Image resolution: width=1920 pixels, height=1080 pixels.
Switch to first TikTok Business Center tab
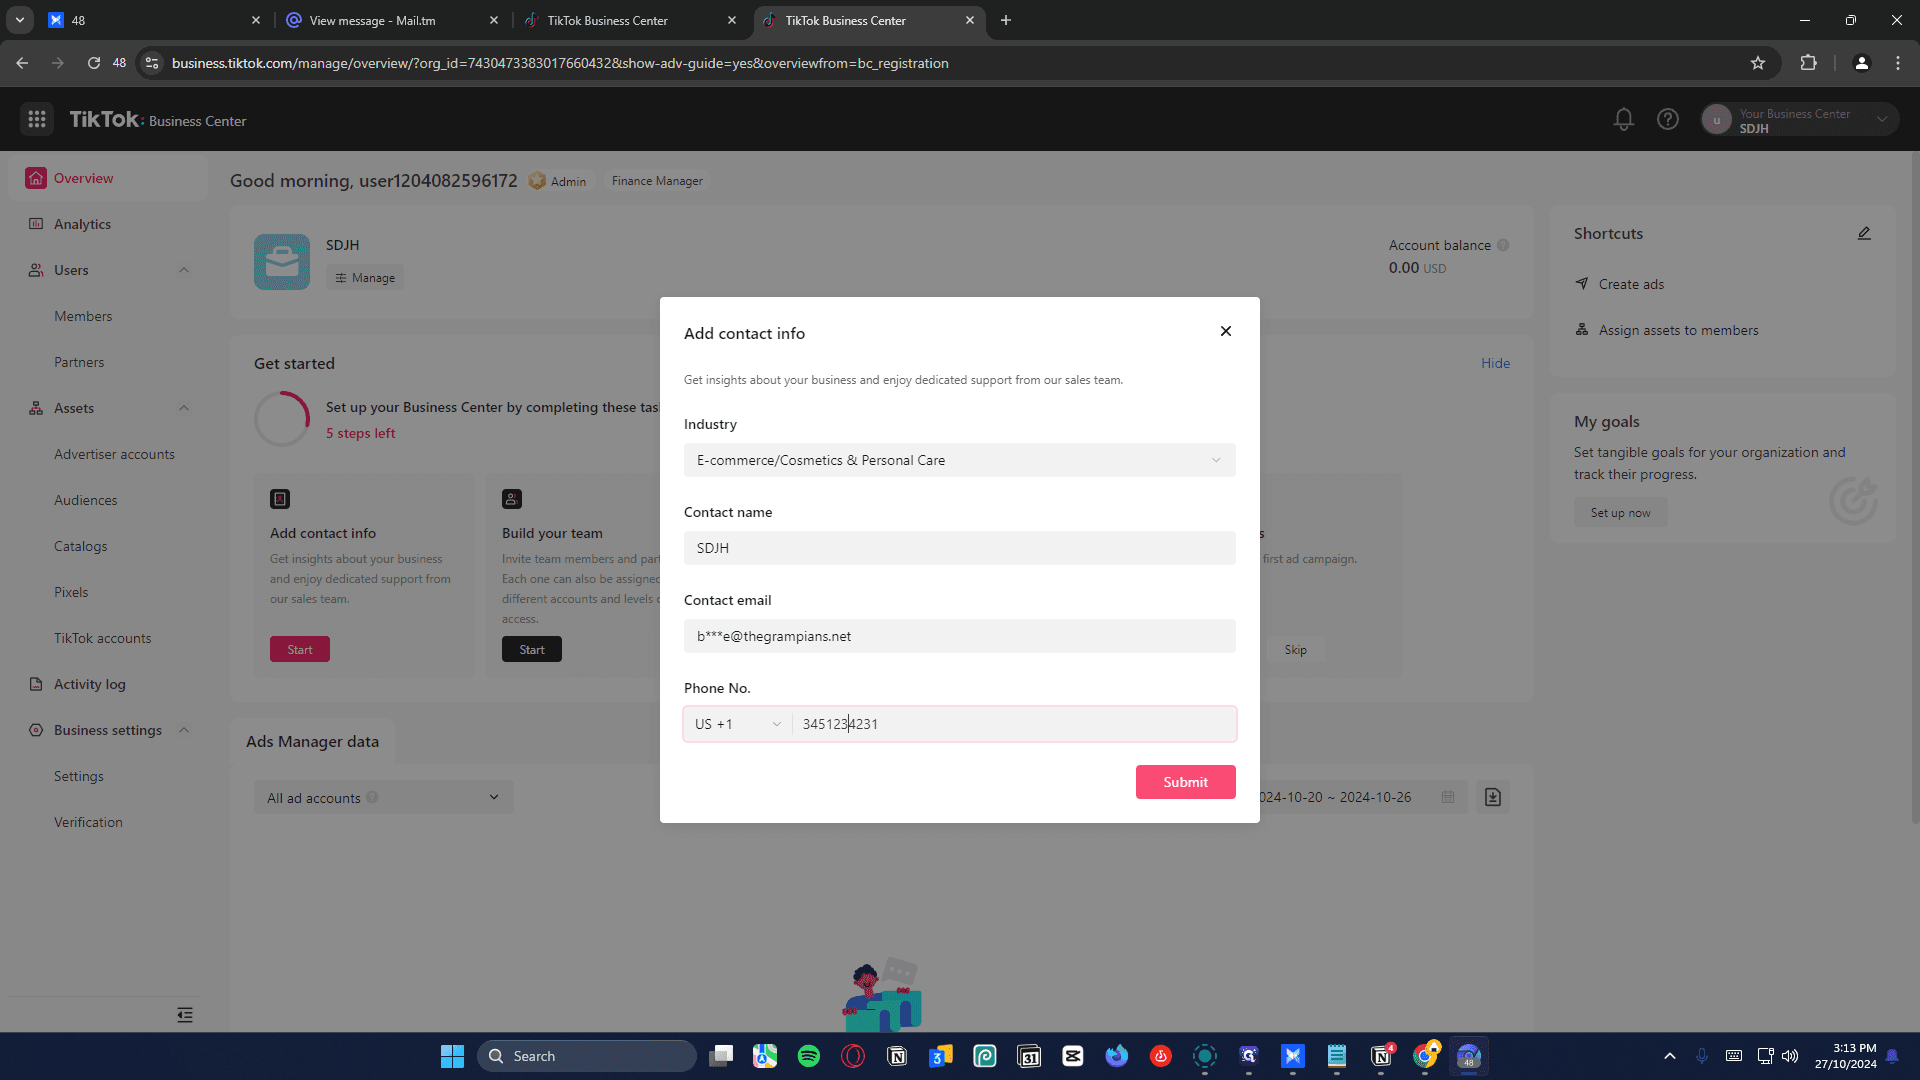628,20
